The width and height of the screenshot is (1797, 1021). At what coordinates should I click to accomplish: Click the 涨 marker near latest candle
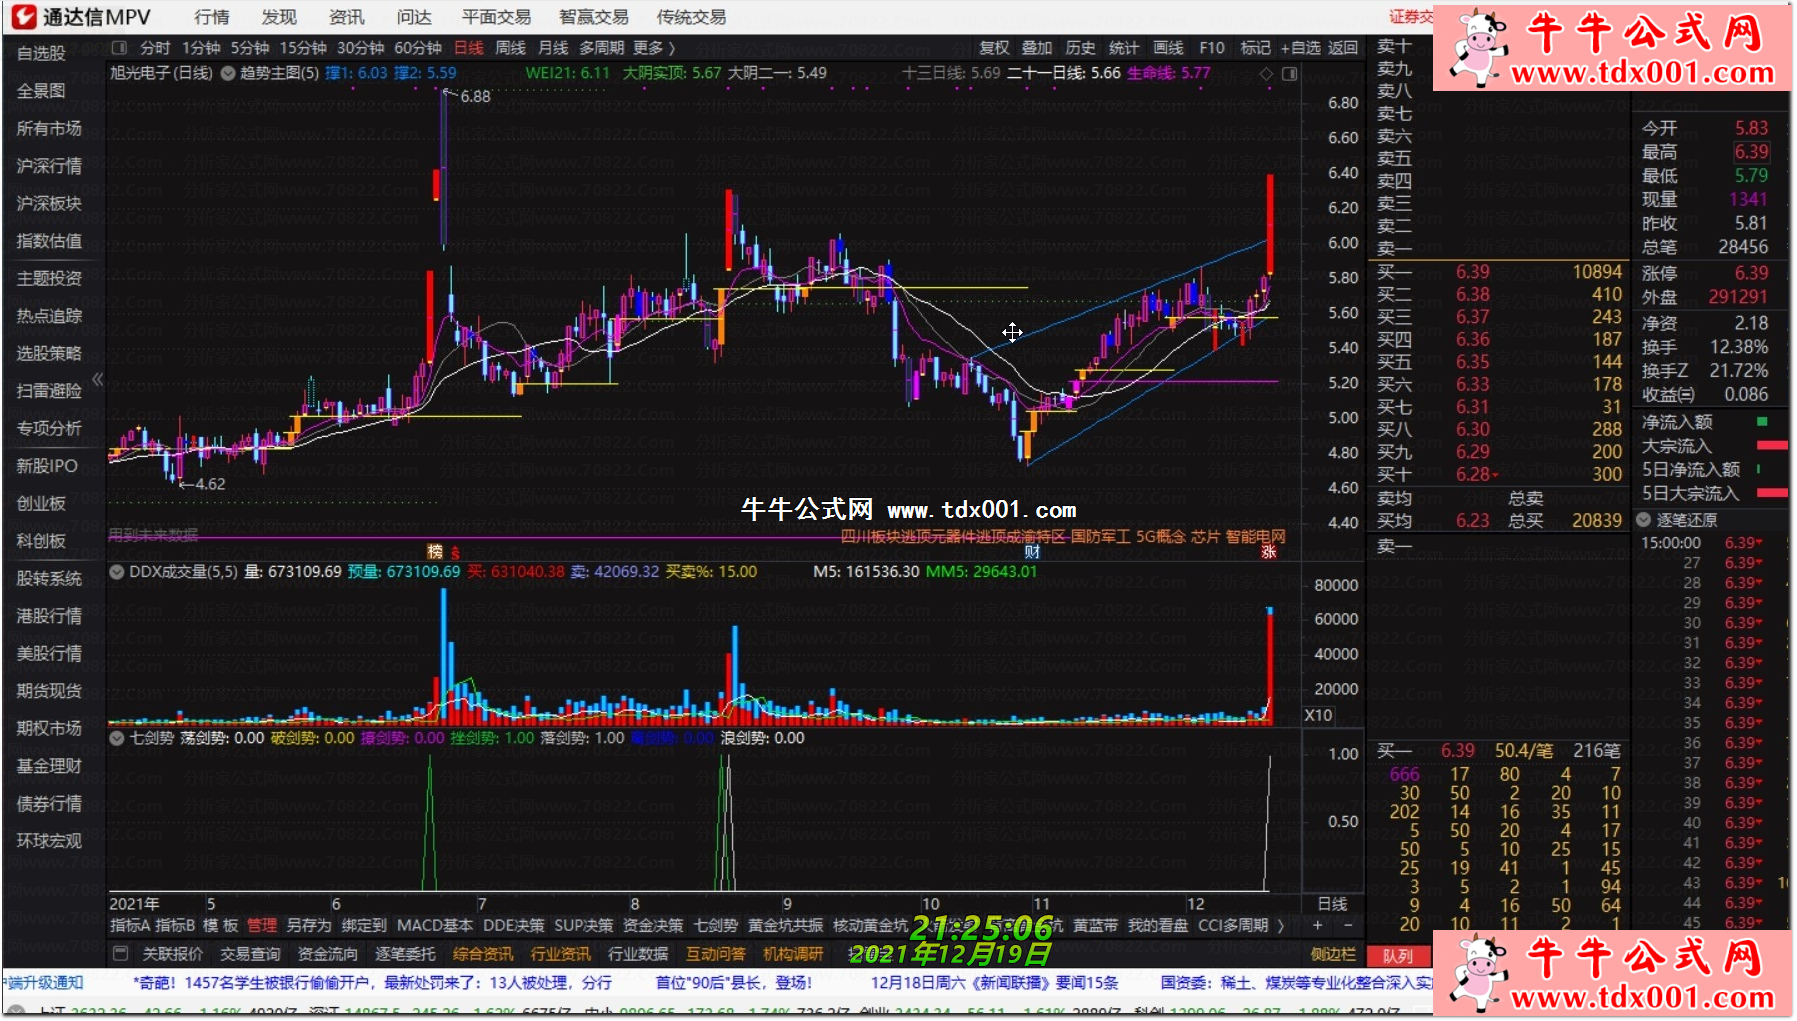click(x=1269, y=551)
